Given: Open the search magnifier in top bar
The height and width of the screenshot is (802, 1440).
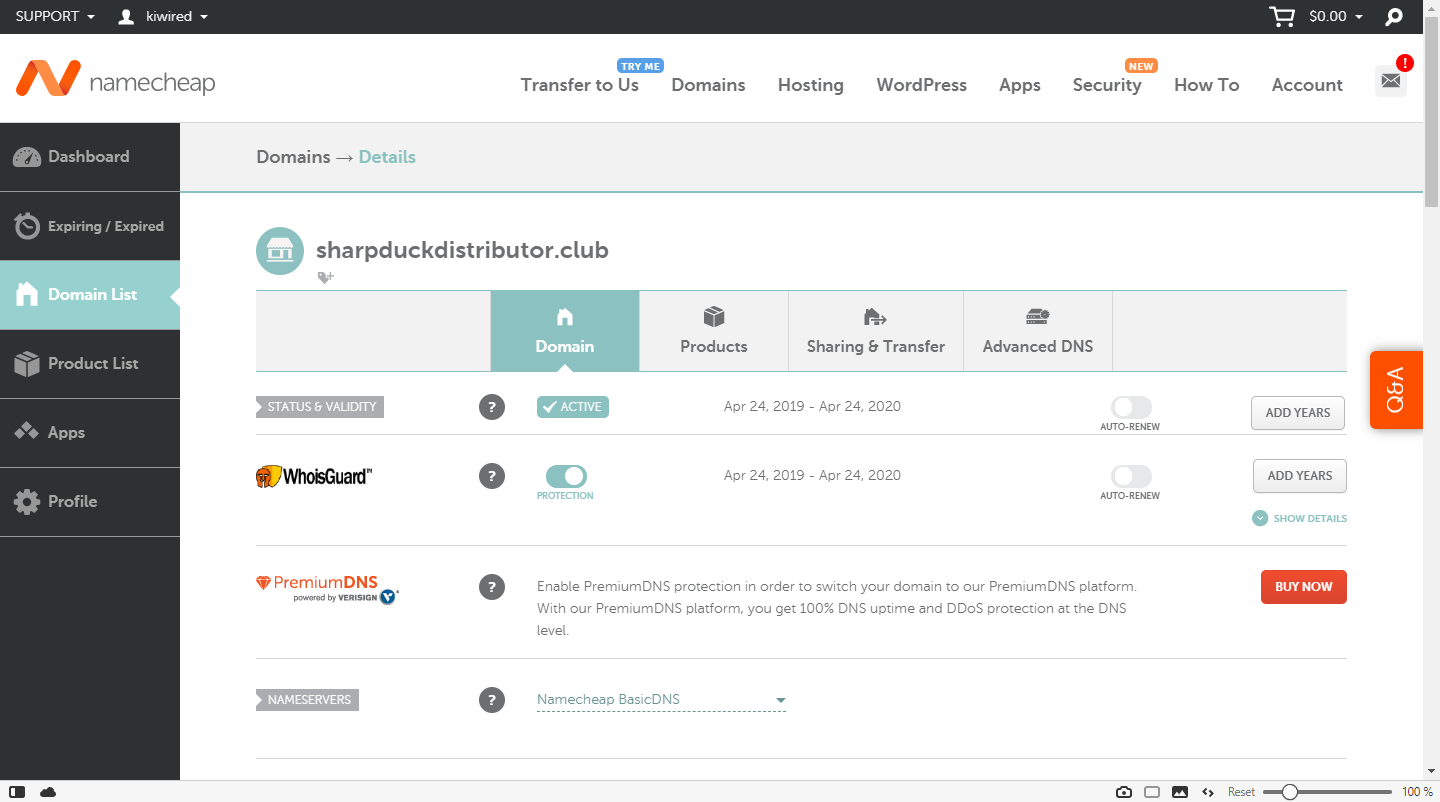Looking at the screenshot, I should pyautogui.click(x=1394, y=17).
